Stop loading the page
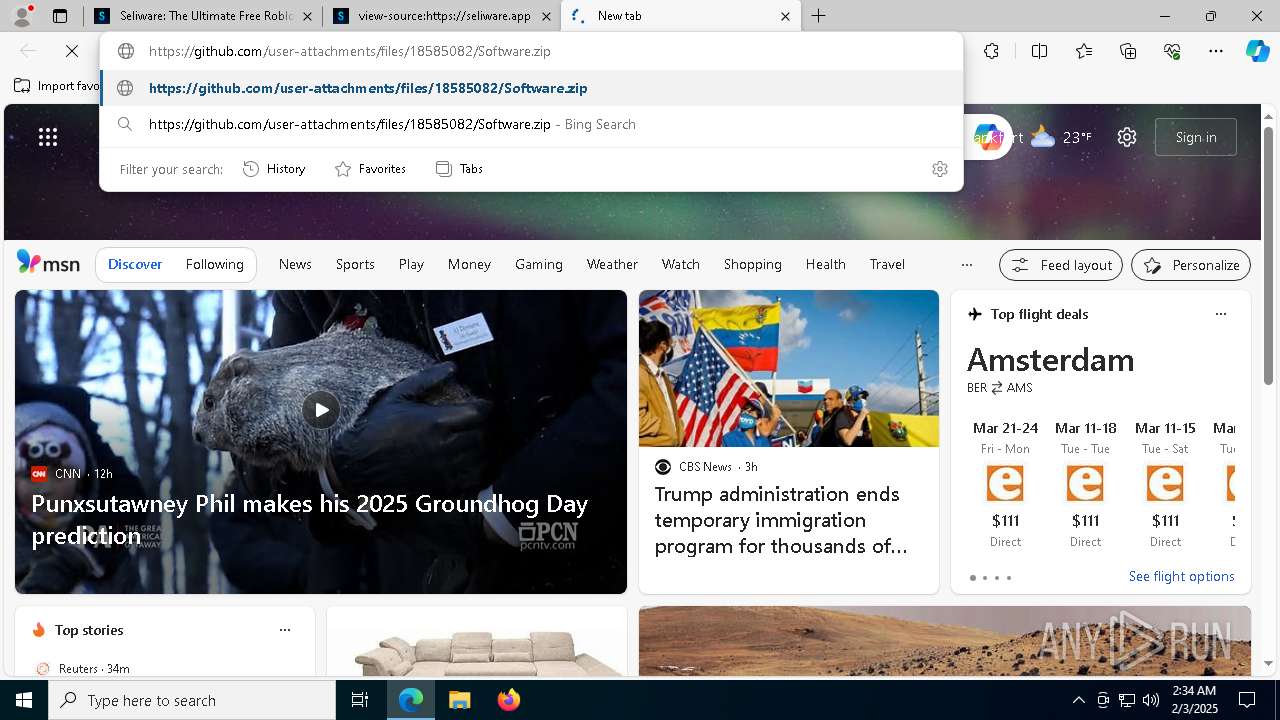 [x=72, y=51]
